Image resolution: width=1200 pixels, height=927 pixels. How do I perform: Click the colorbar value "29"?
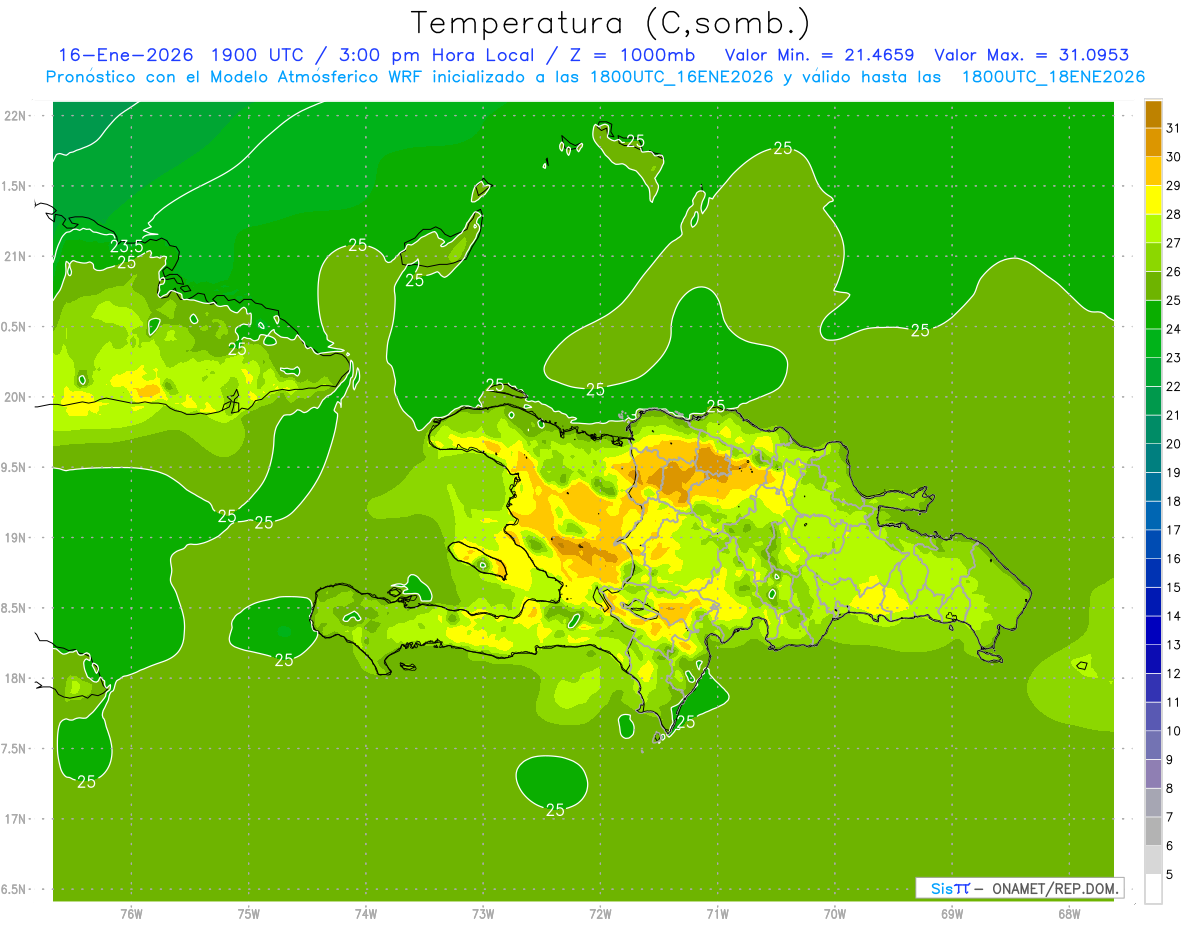click(x=1174, y=186)
